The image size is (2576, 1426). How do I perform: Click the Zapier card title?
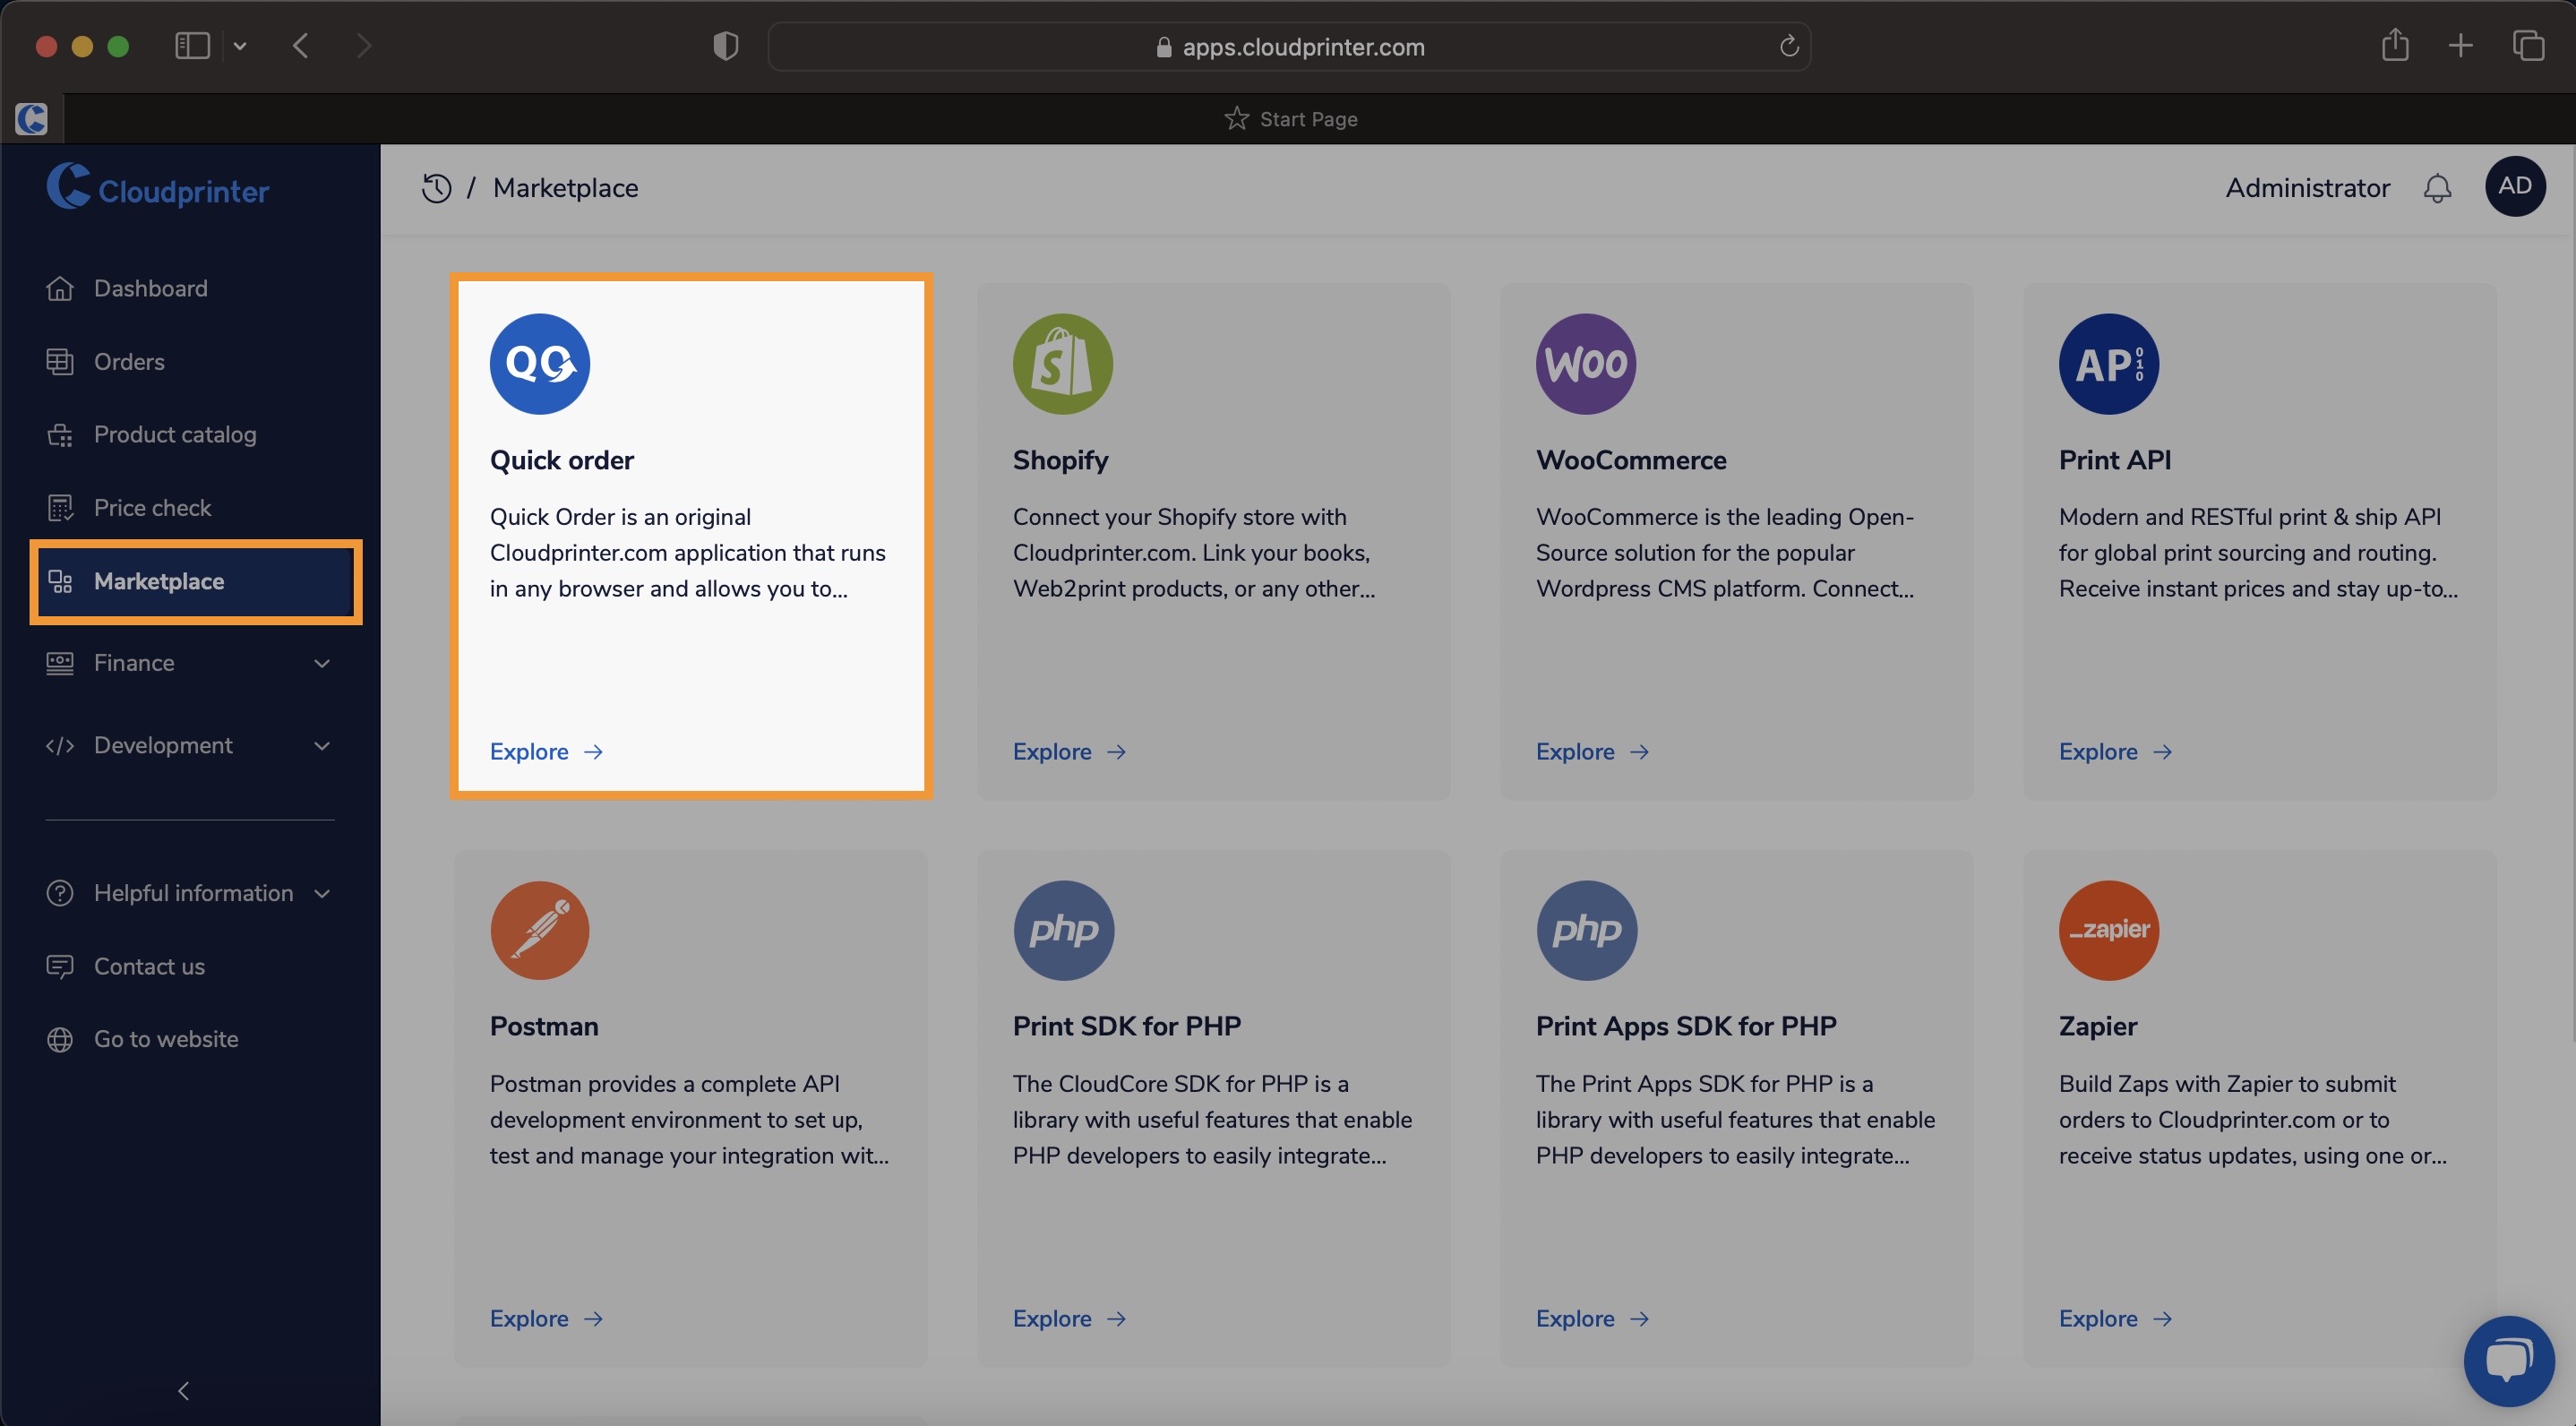point(2098,1026)
